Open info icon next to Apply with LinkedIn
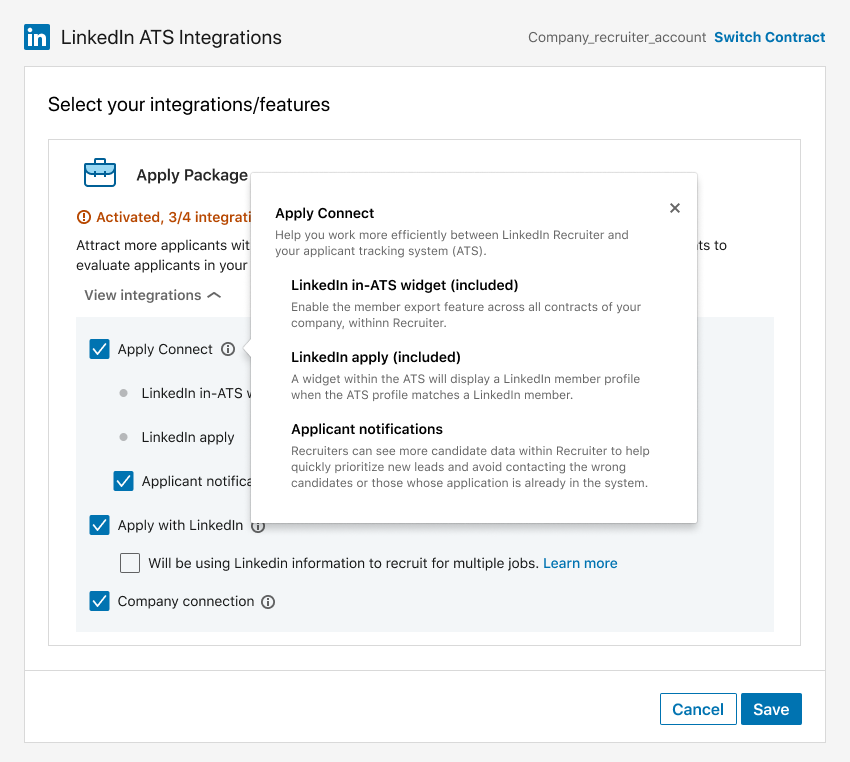Viewport: 850px width, 762px height. [258, 526]
